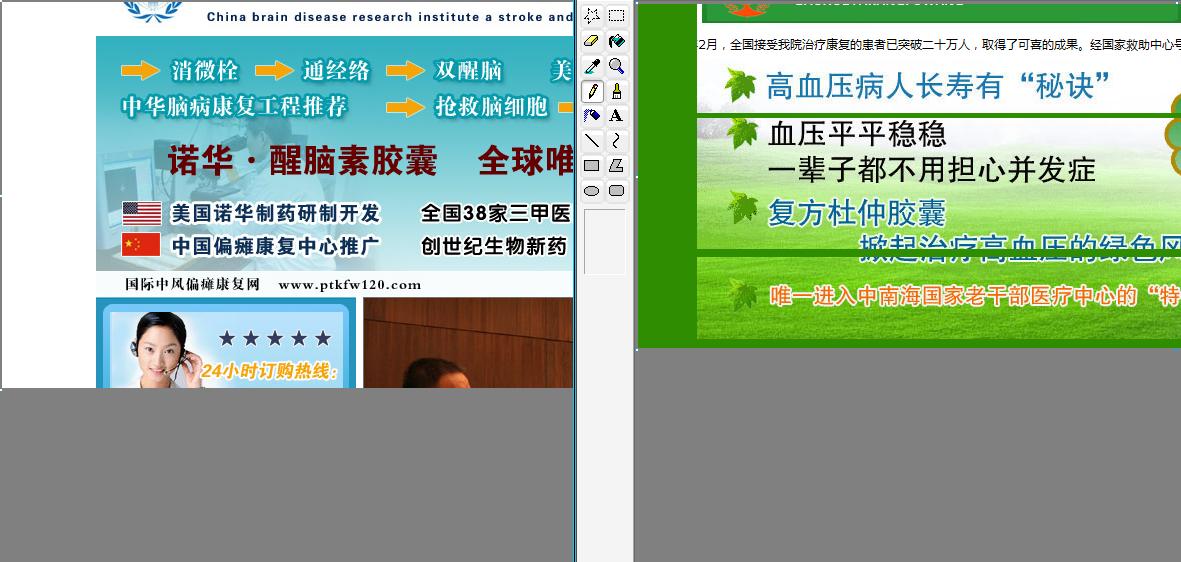Pick the Rounded Rectangle tool
This screenshot has width=1181, height=562.
[616, 191]
